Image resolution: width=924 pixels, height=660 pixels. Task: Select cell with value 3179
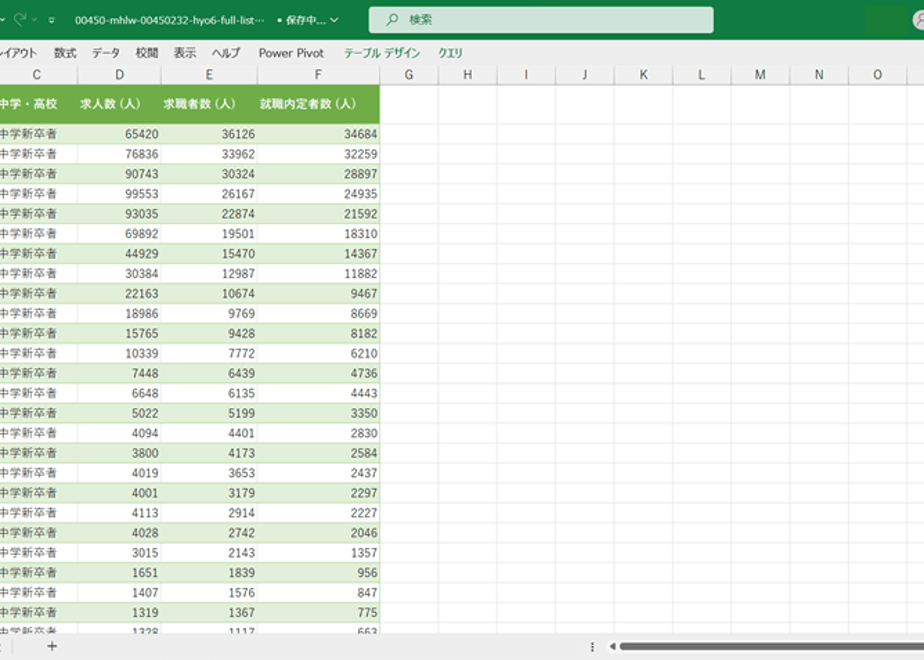[209, 493]
